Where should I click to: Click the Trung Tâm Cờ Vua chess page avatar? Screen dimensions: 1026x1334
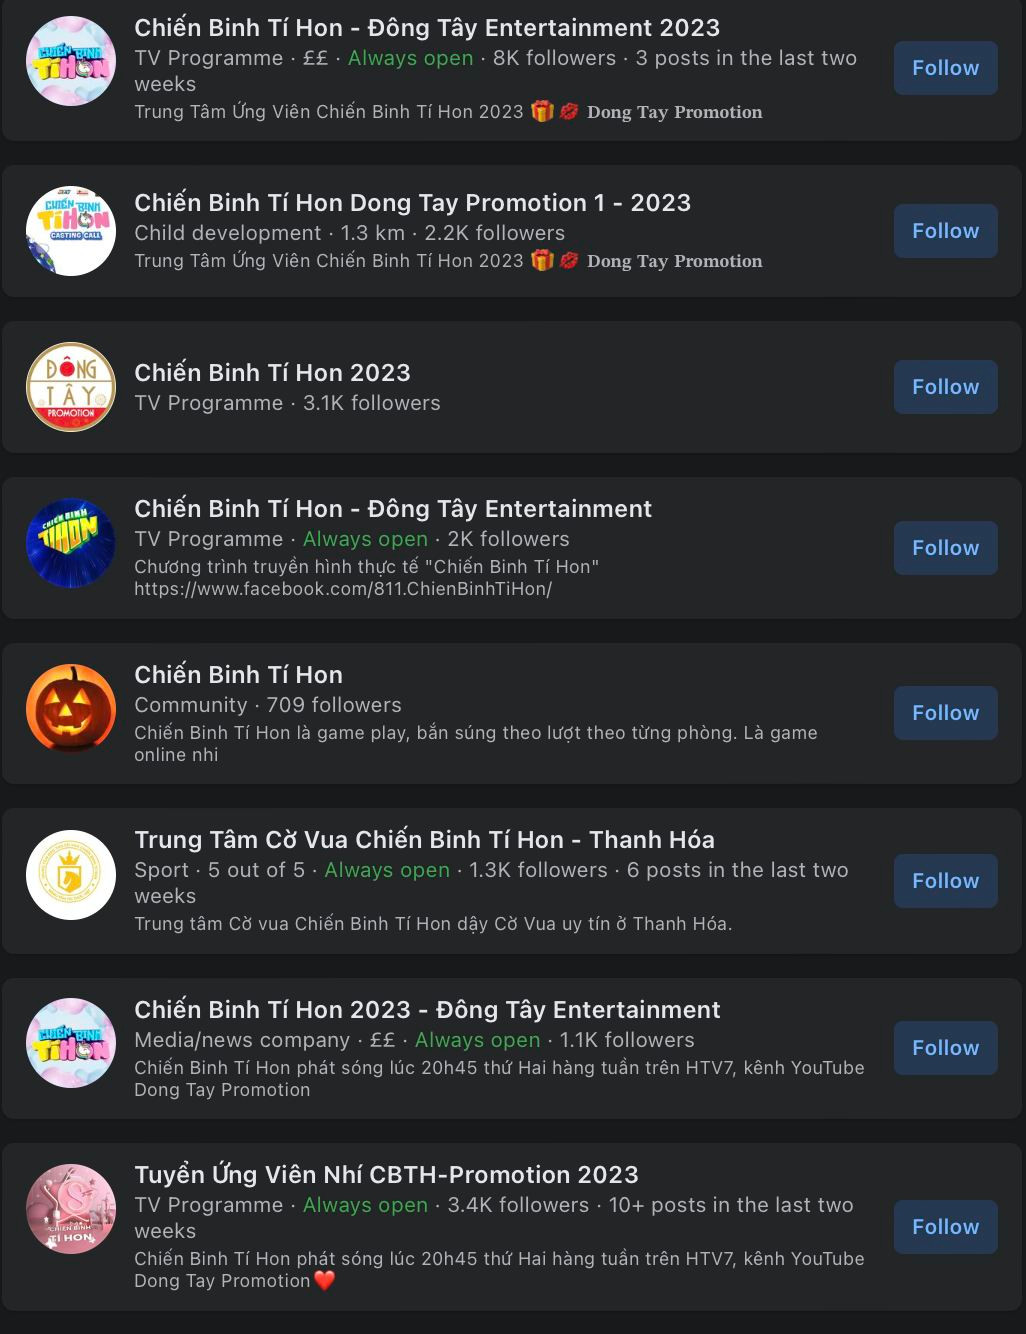(x=71, y=875)
